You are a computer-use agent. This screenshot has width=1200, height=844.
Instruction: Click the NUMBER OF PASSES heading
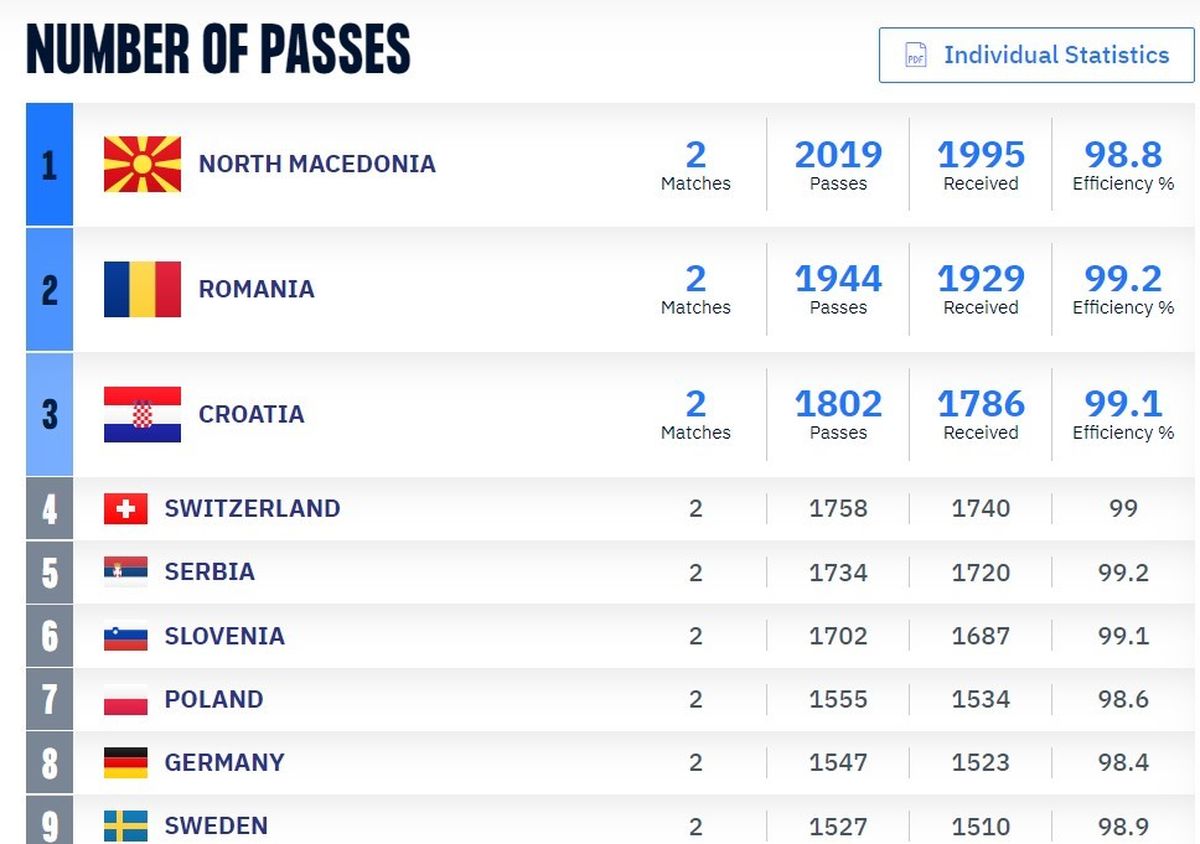218,49
